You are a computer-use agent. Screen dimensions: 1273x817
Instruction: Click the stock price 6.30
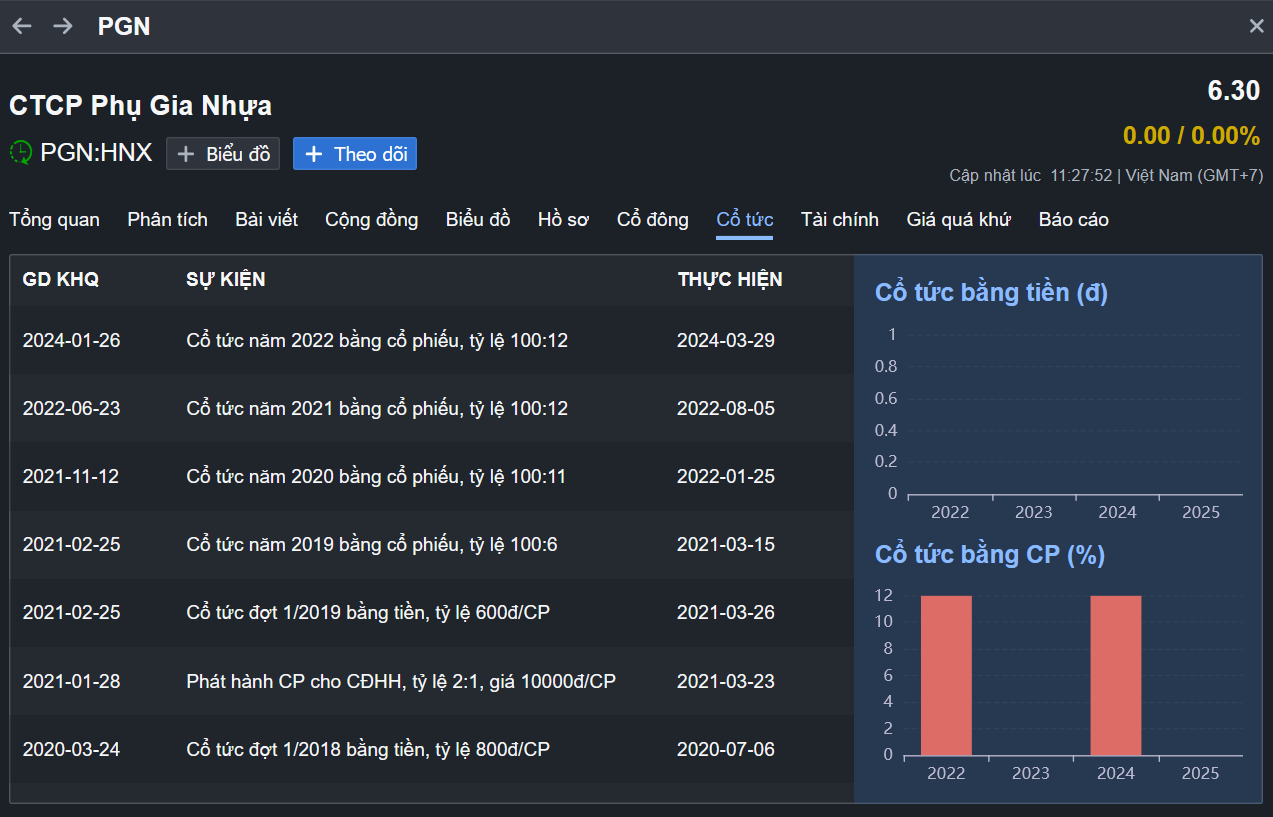[x=1234, y=91]
